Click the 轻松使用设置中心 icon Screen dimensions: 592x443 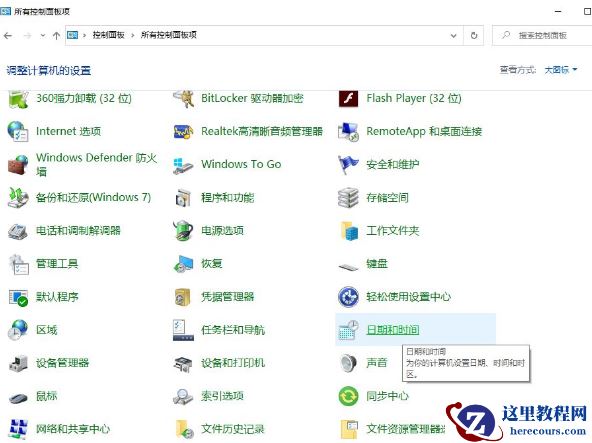point(348,297)
